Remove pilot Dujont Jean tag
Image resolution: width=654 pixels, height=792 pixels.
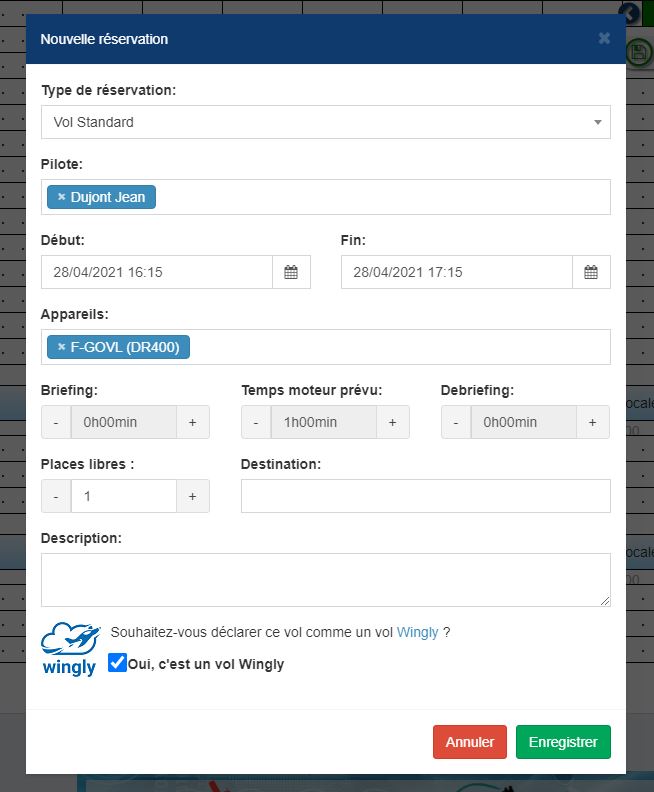(x=61, y=197)
